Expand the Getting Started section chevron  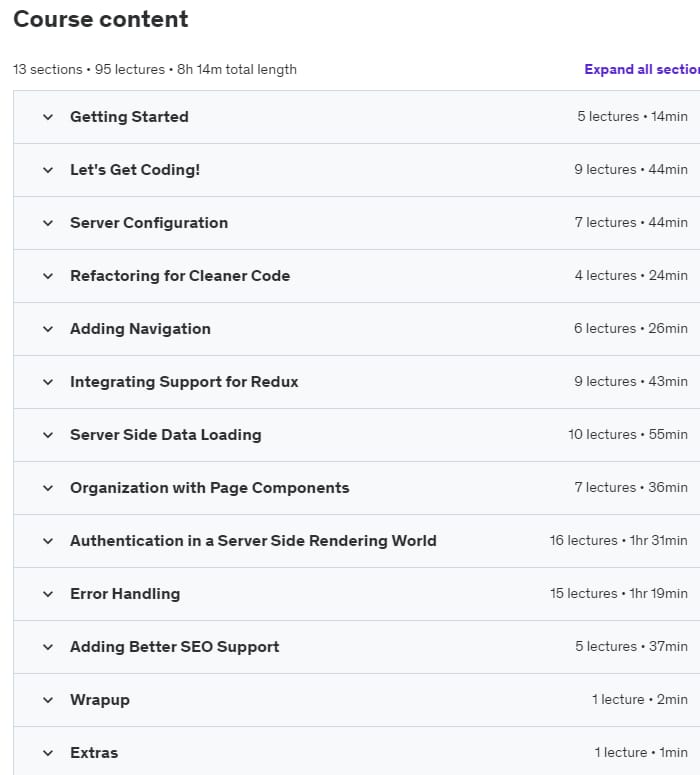point(48,117)
